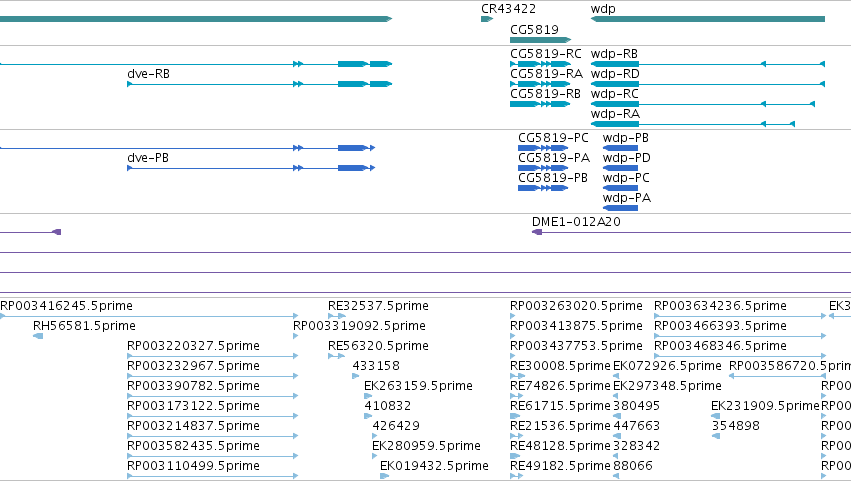Image resolution: width=851 pixels, height=481 pixels.
Task: Click the RP003586720.5prime EST label
Action: coord(790,366)
